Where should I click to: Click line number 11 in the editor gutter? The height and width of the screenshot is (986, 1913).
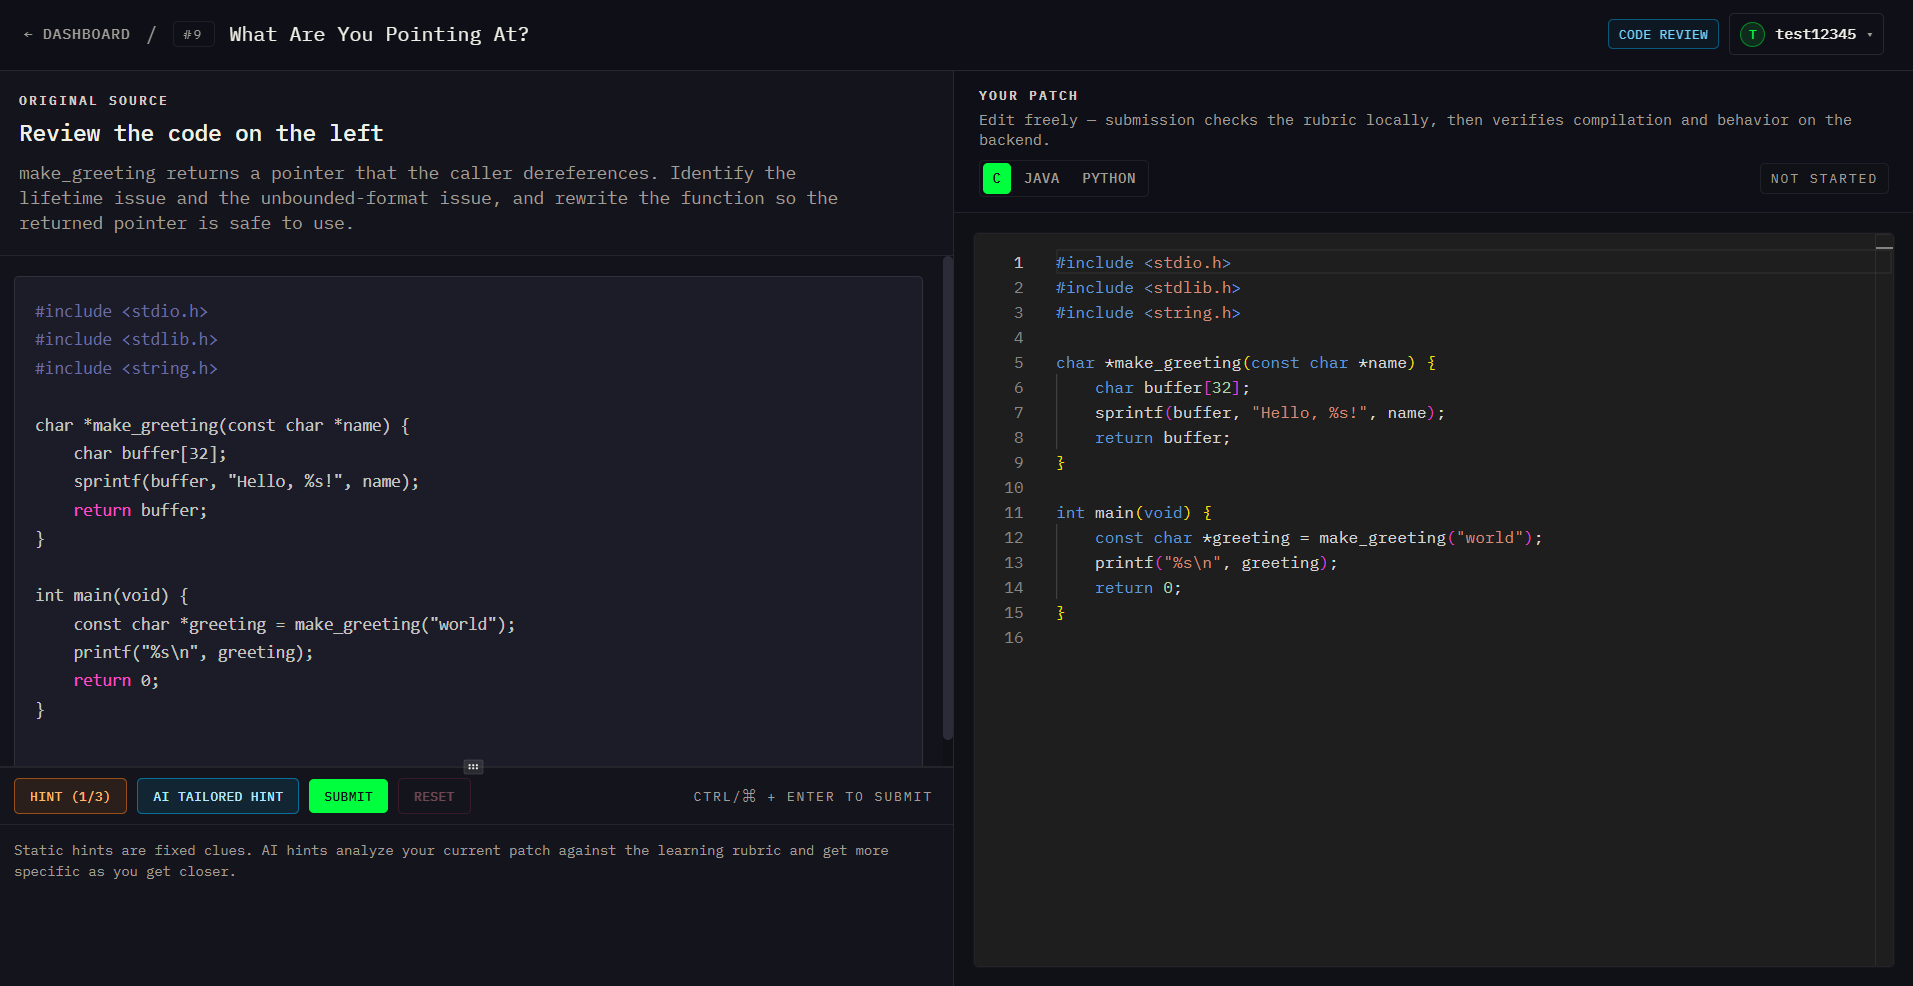(1014, 513)
